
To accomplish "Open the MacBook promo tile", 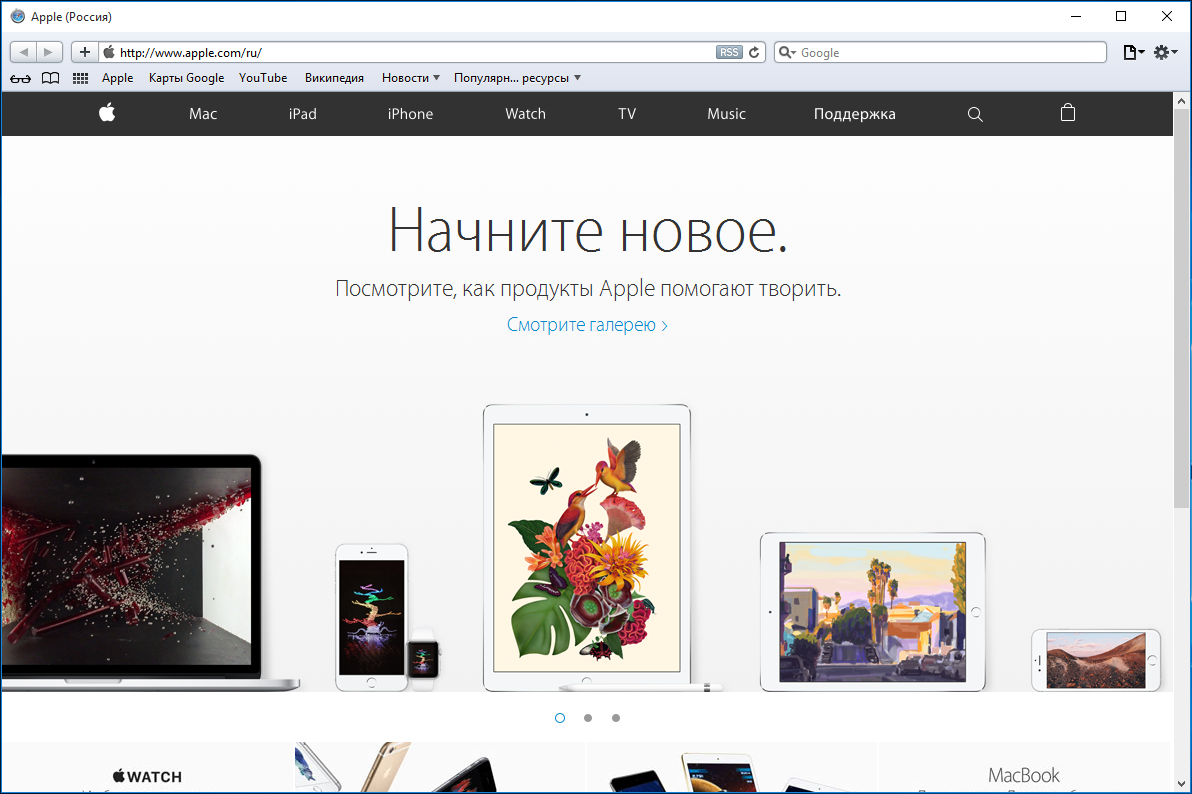I will click(x=1023, y=768).
